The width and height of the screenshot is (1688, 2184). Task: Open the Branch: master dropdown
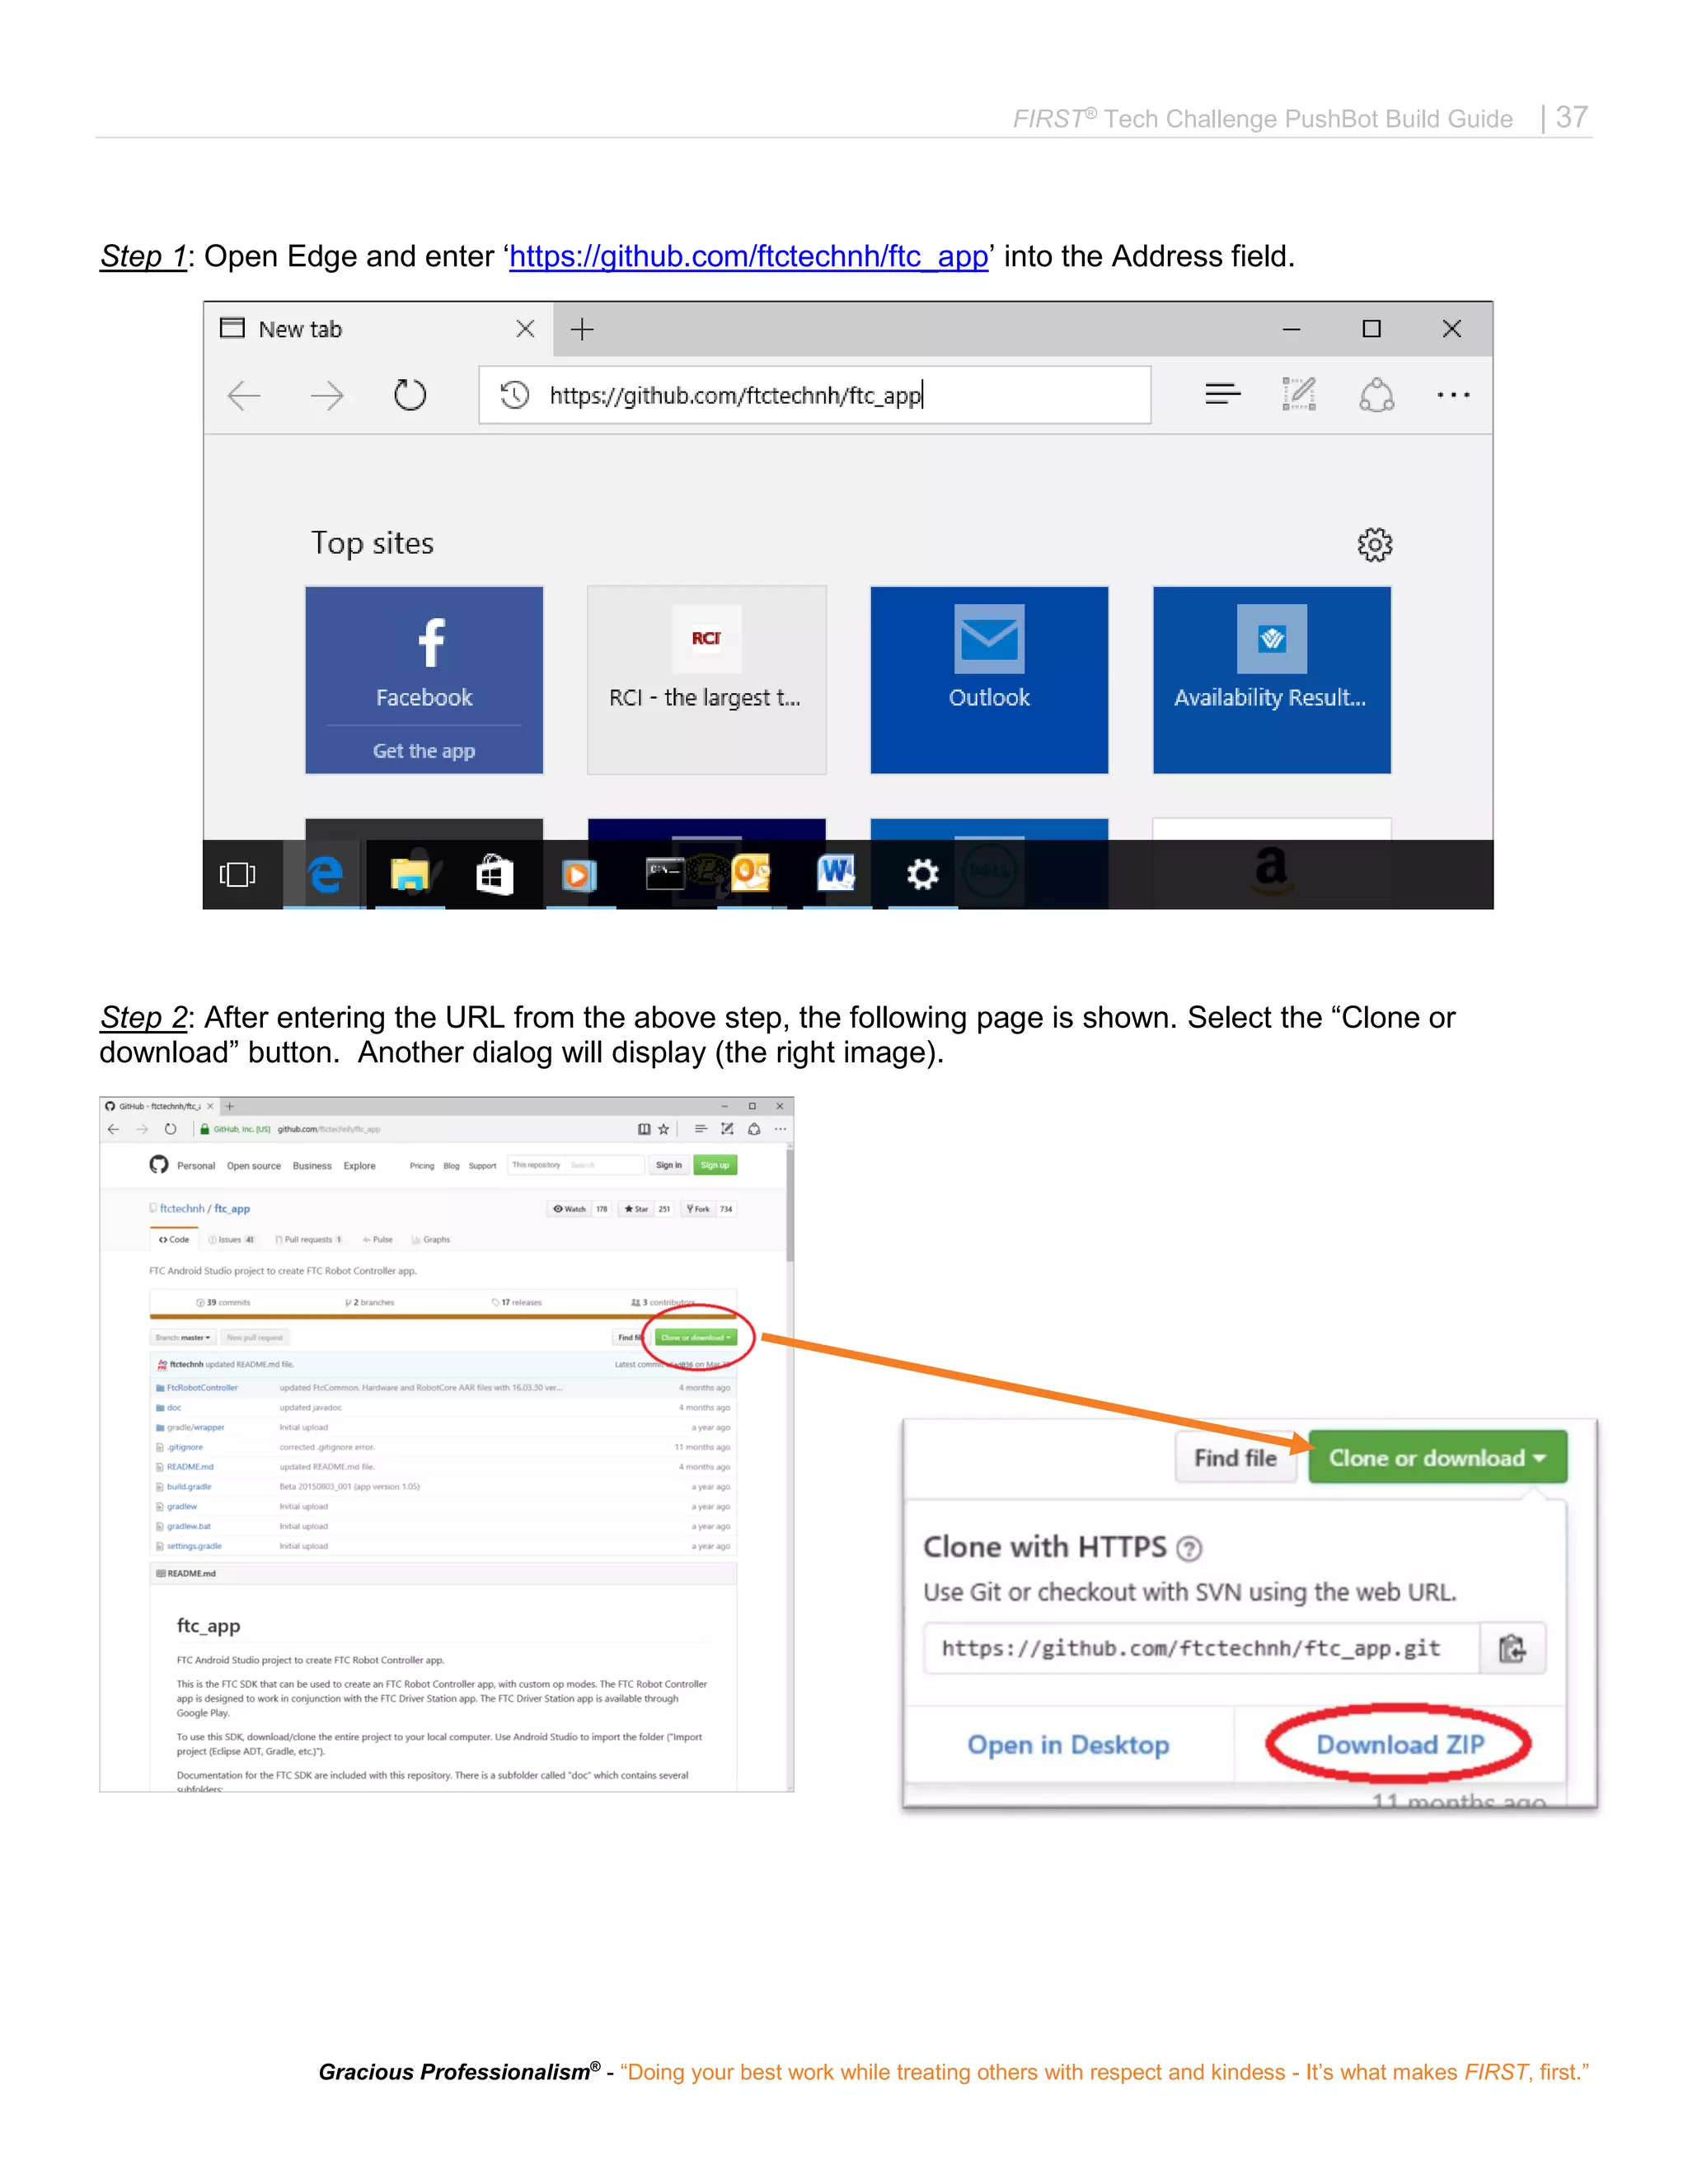click(183, 1338)
